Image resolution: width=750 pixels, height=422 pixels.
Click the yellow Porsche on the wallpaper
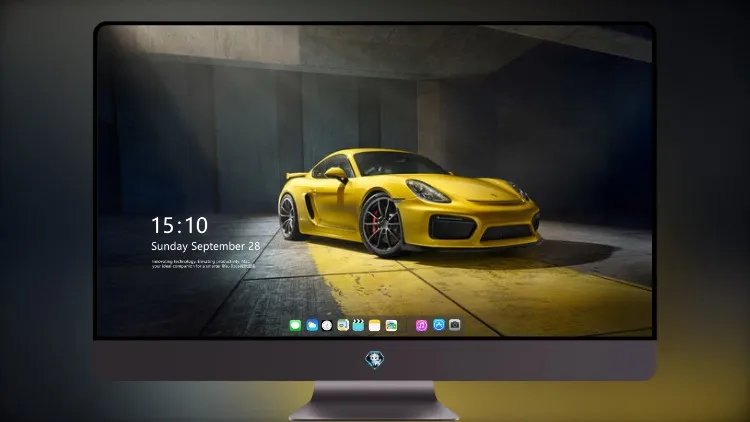pyautogui.click(x=409, y=202)
